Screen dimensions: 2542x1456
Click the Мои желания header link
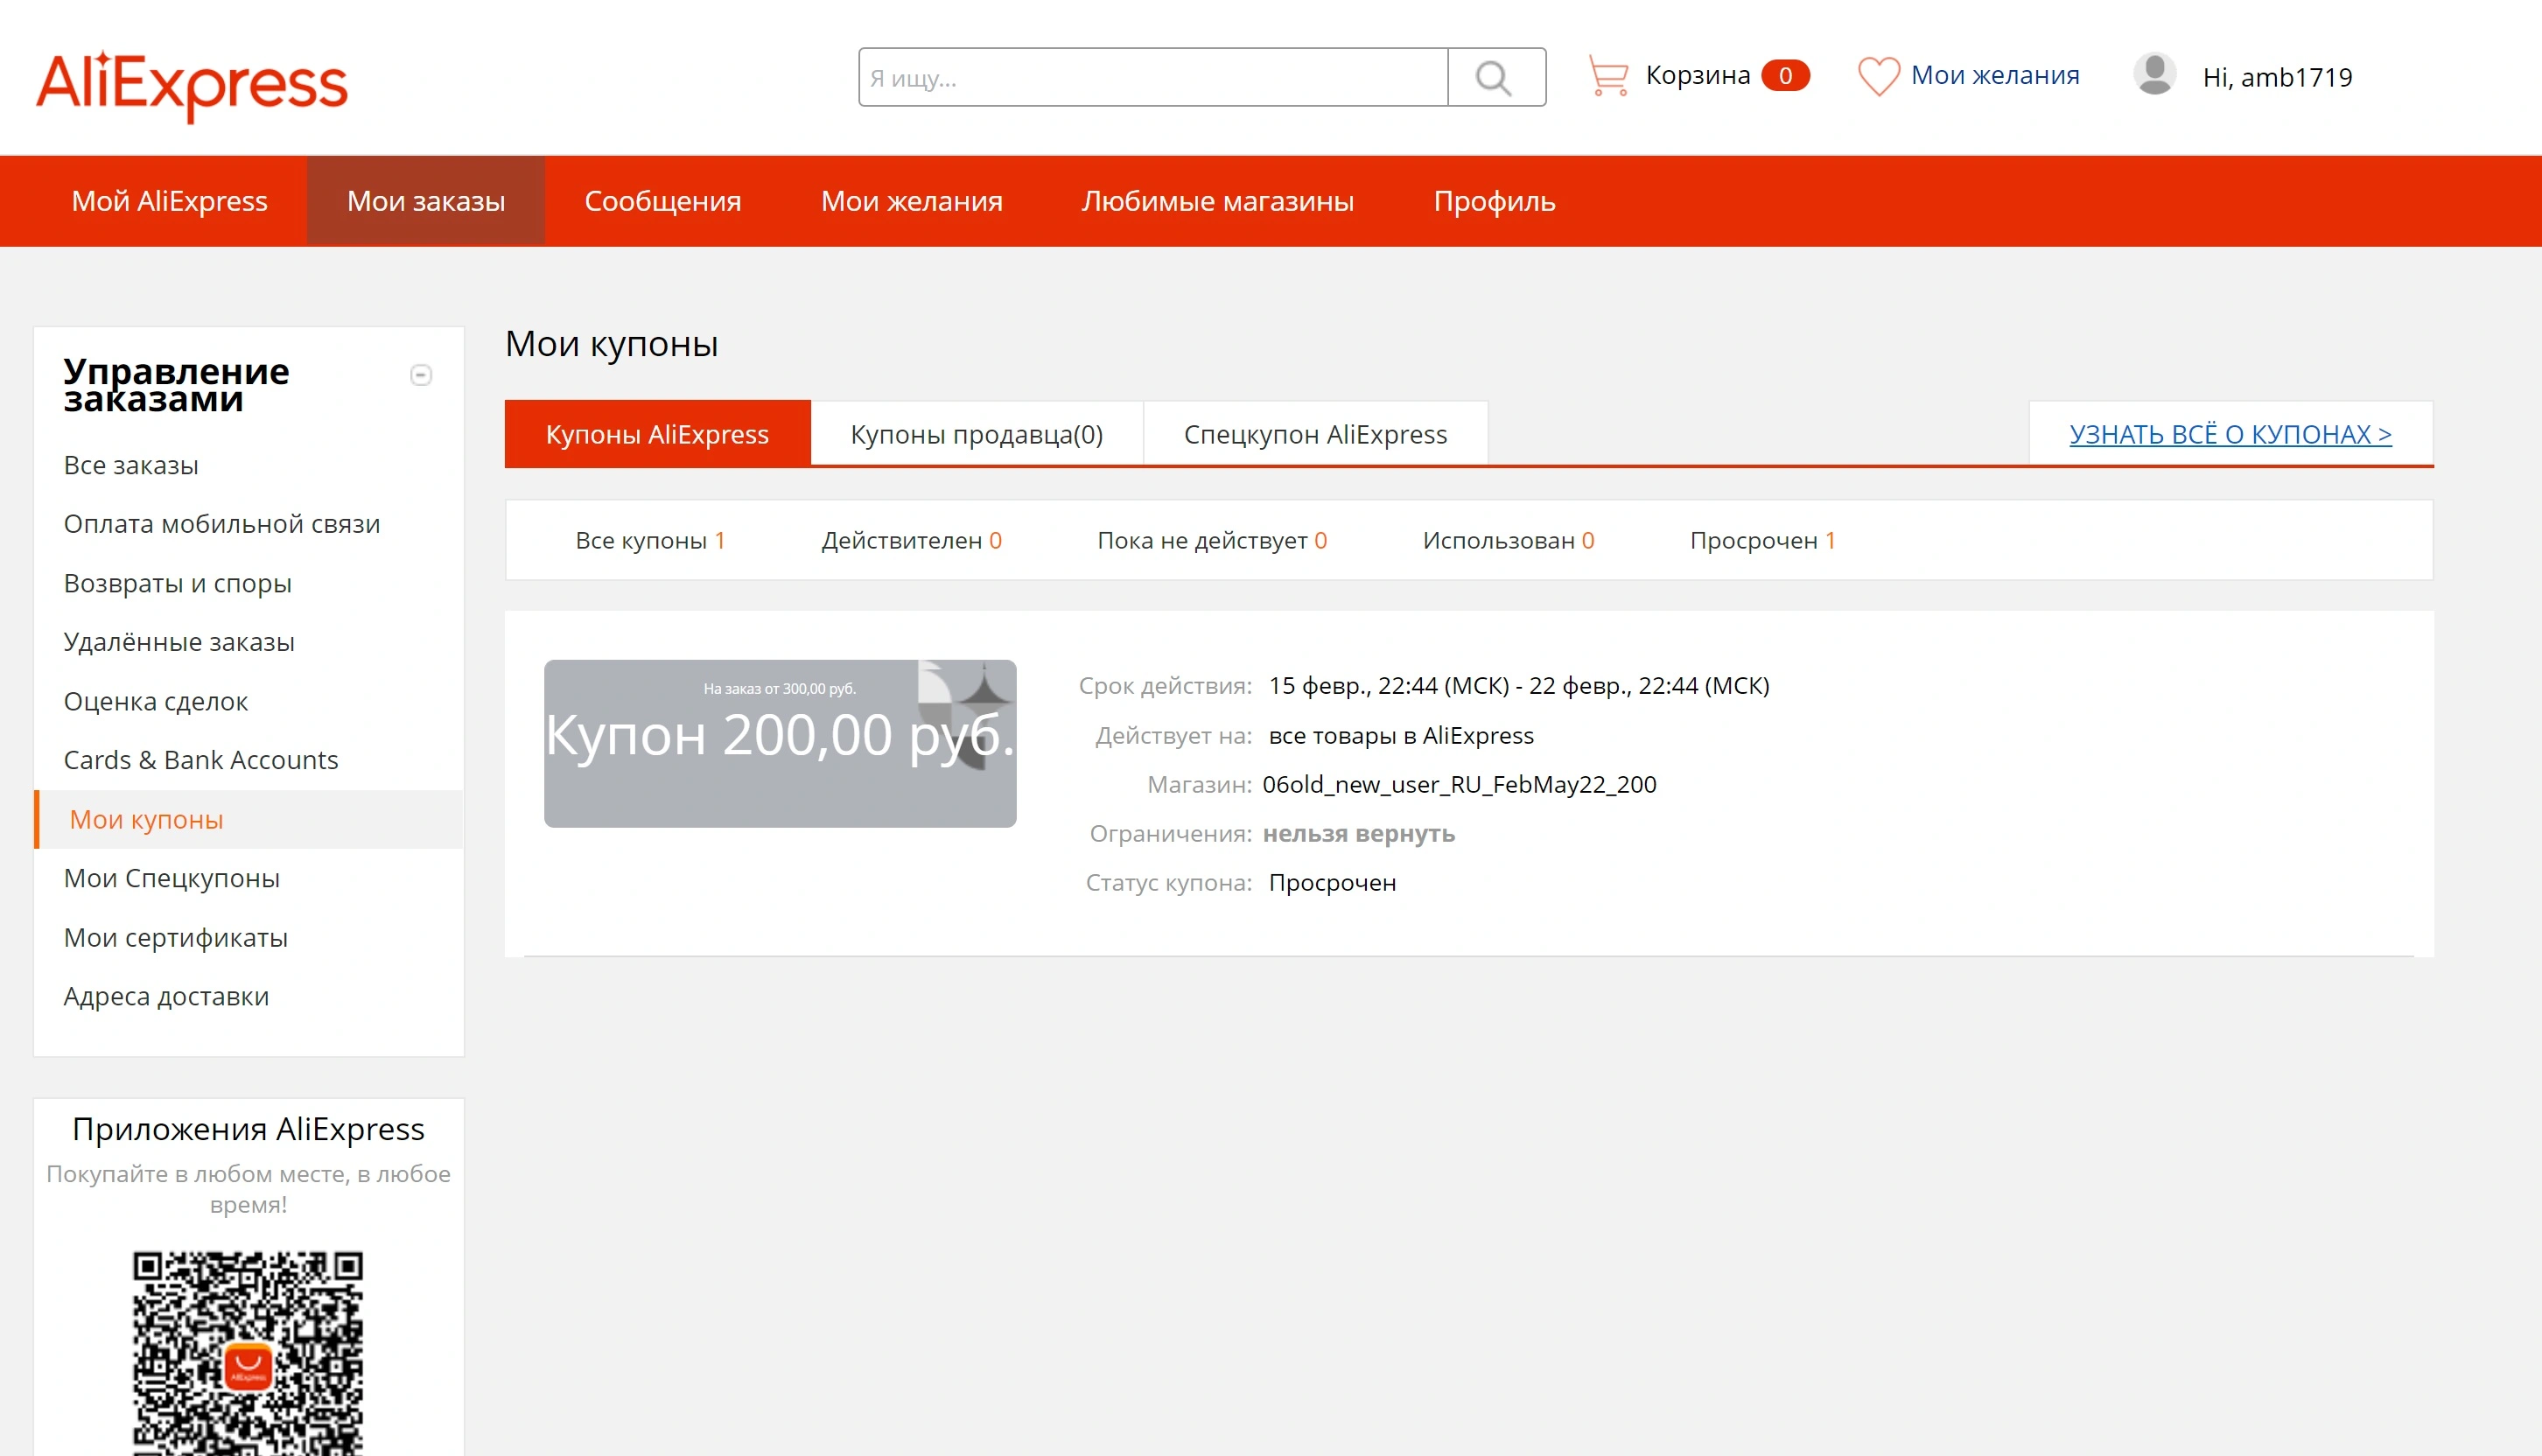click(x=1995, y=75)
